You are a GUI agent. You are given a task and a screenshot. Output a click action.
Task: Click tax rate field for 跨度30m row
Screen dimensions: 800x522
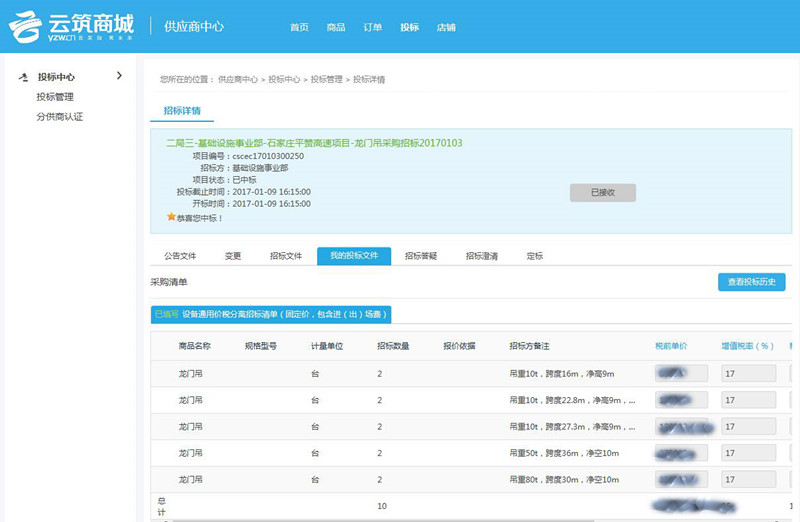pos(748,480)
